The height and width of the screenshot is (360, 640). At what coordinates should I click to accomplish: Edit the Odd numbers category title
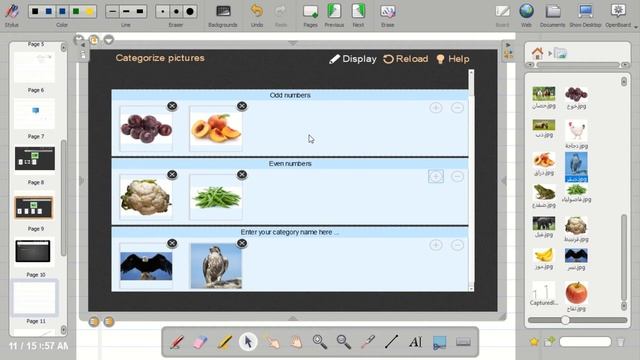pyautogui.click(x=290, y=95)
